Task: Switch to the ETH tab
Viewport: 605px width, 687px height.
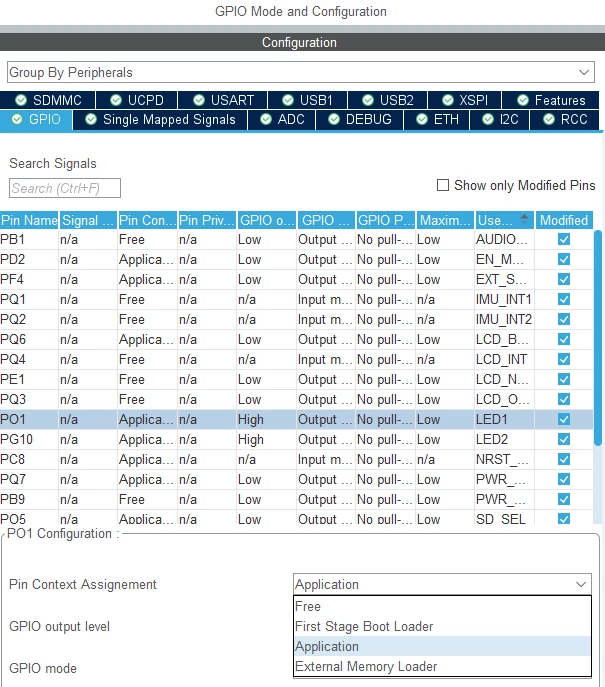Action: pyautogui.click(x=437, y=120)
